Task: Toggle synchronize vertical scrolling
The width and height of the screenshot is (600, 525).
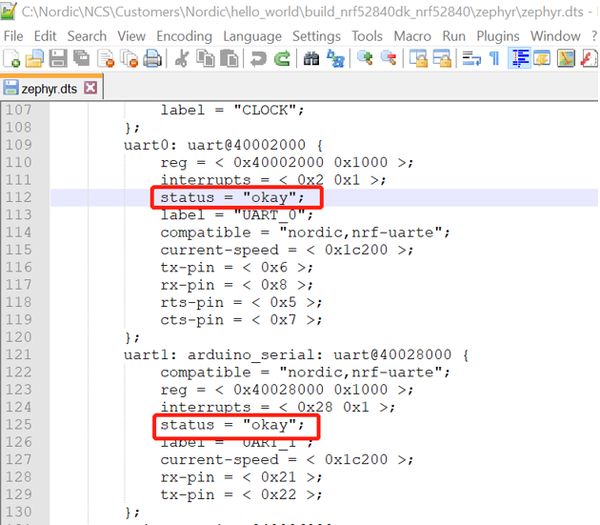Action: tap(418, 59)
